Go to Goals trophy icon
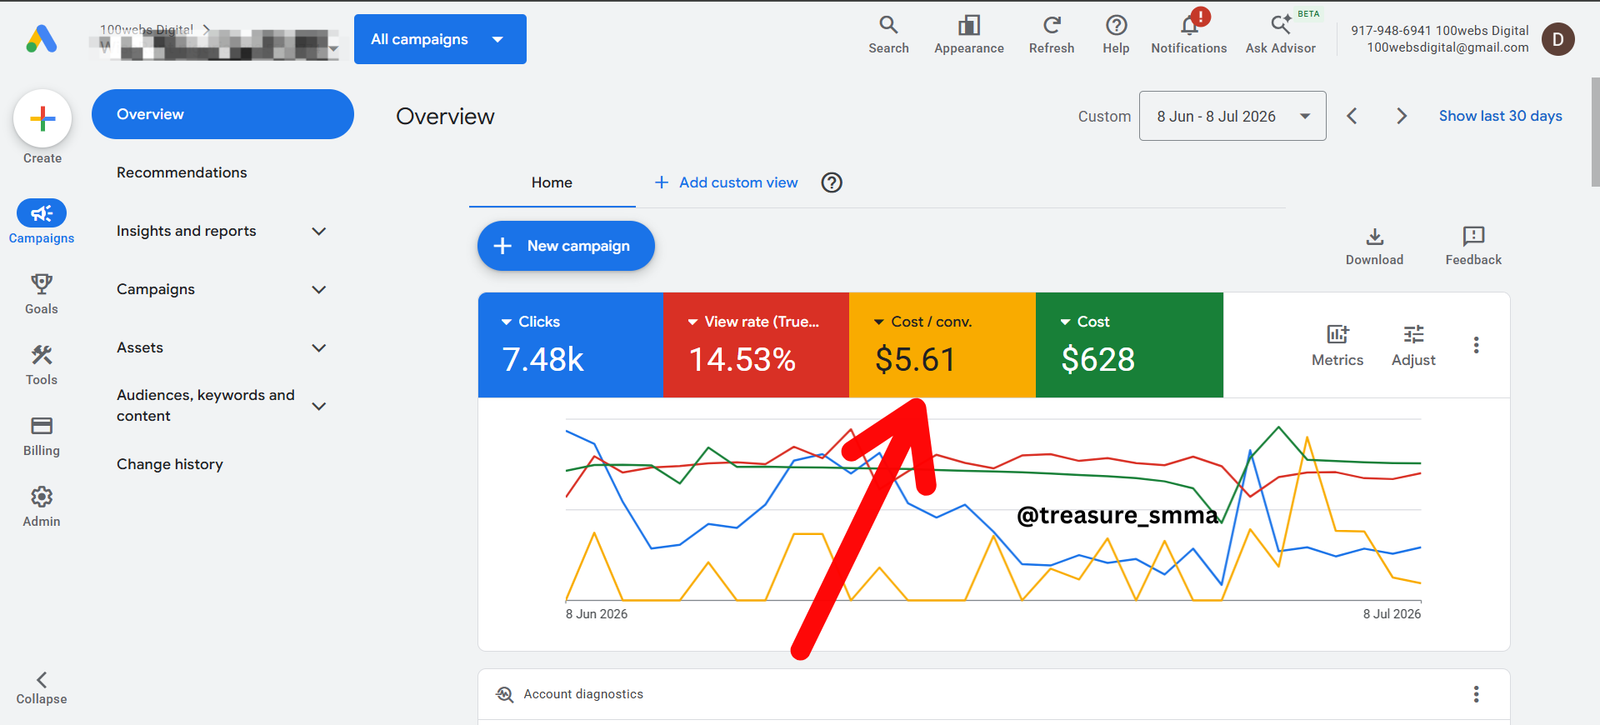The image size is (1600, 725). pos(41,284)
